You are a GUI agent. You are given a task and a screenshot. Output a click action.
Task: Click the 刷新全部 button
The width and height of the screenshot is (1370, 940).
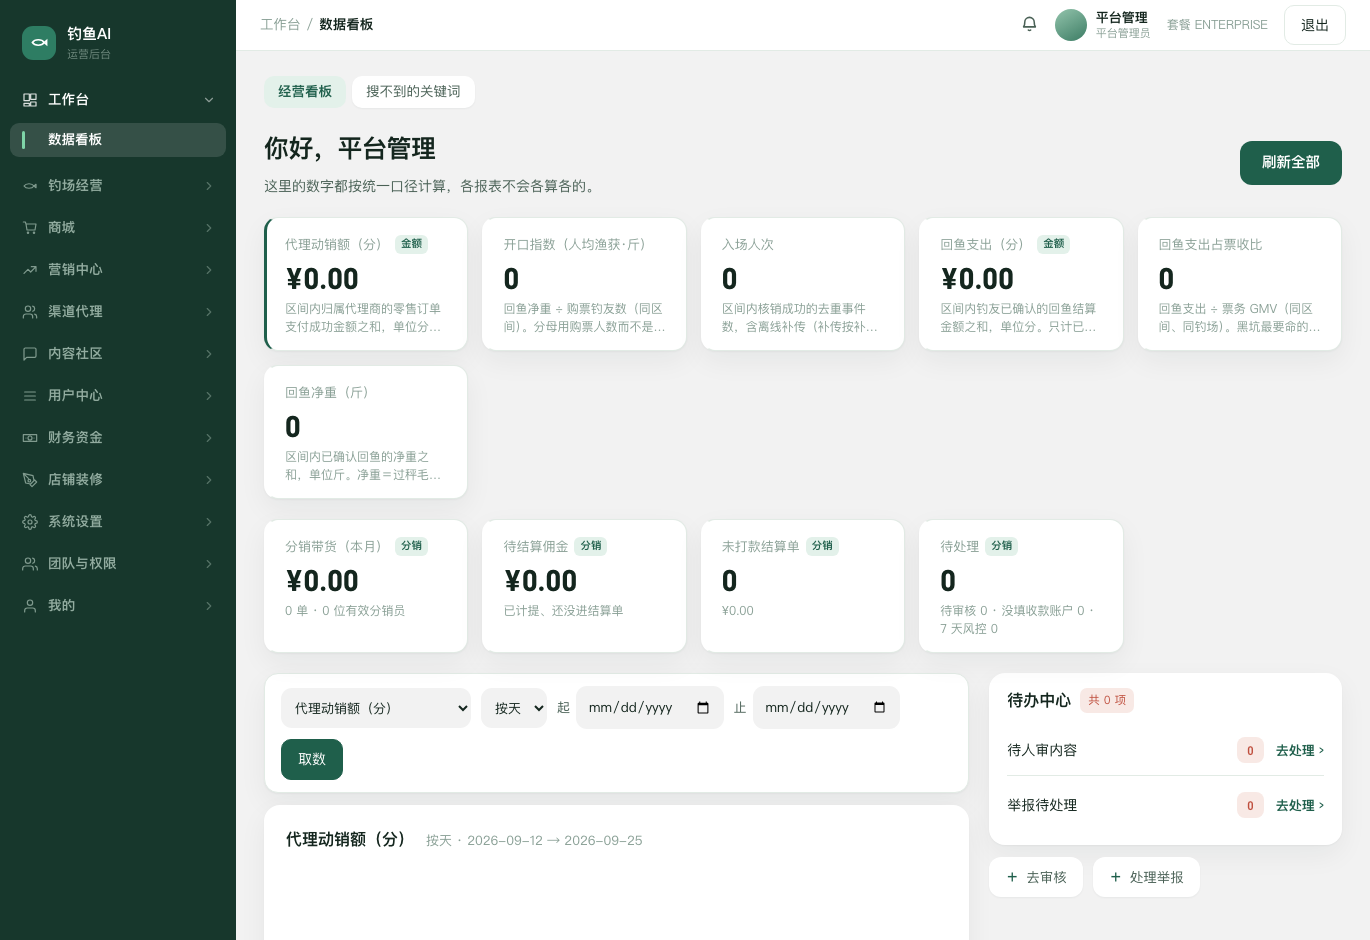pyautogui.click(x=1291, y=163)
